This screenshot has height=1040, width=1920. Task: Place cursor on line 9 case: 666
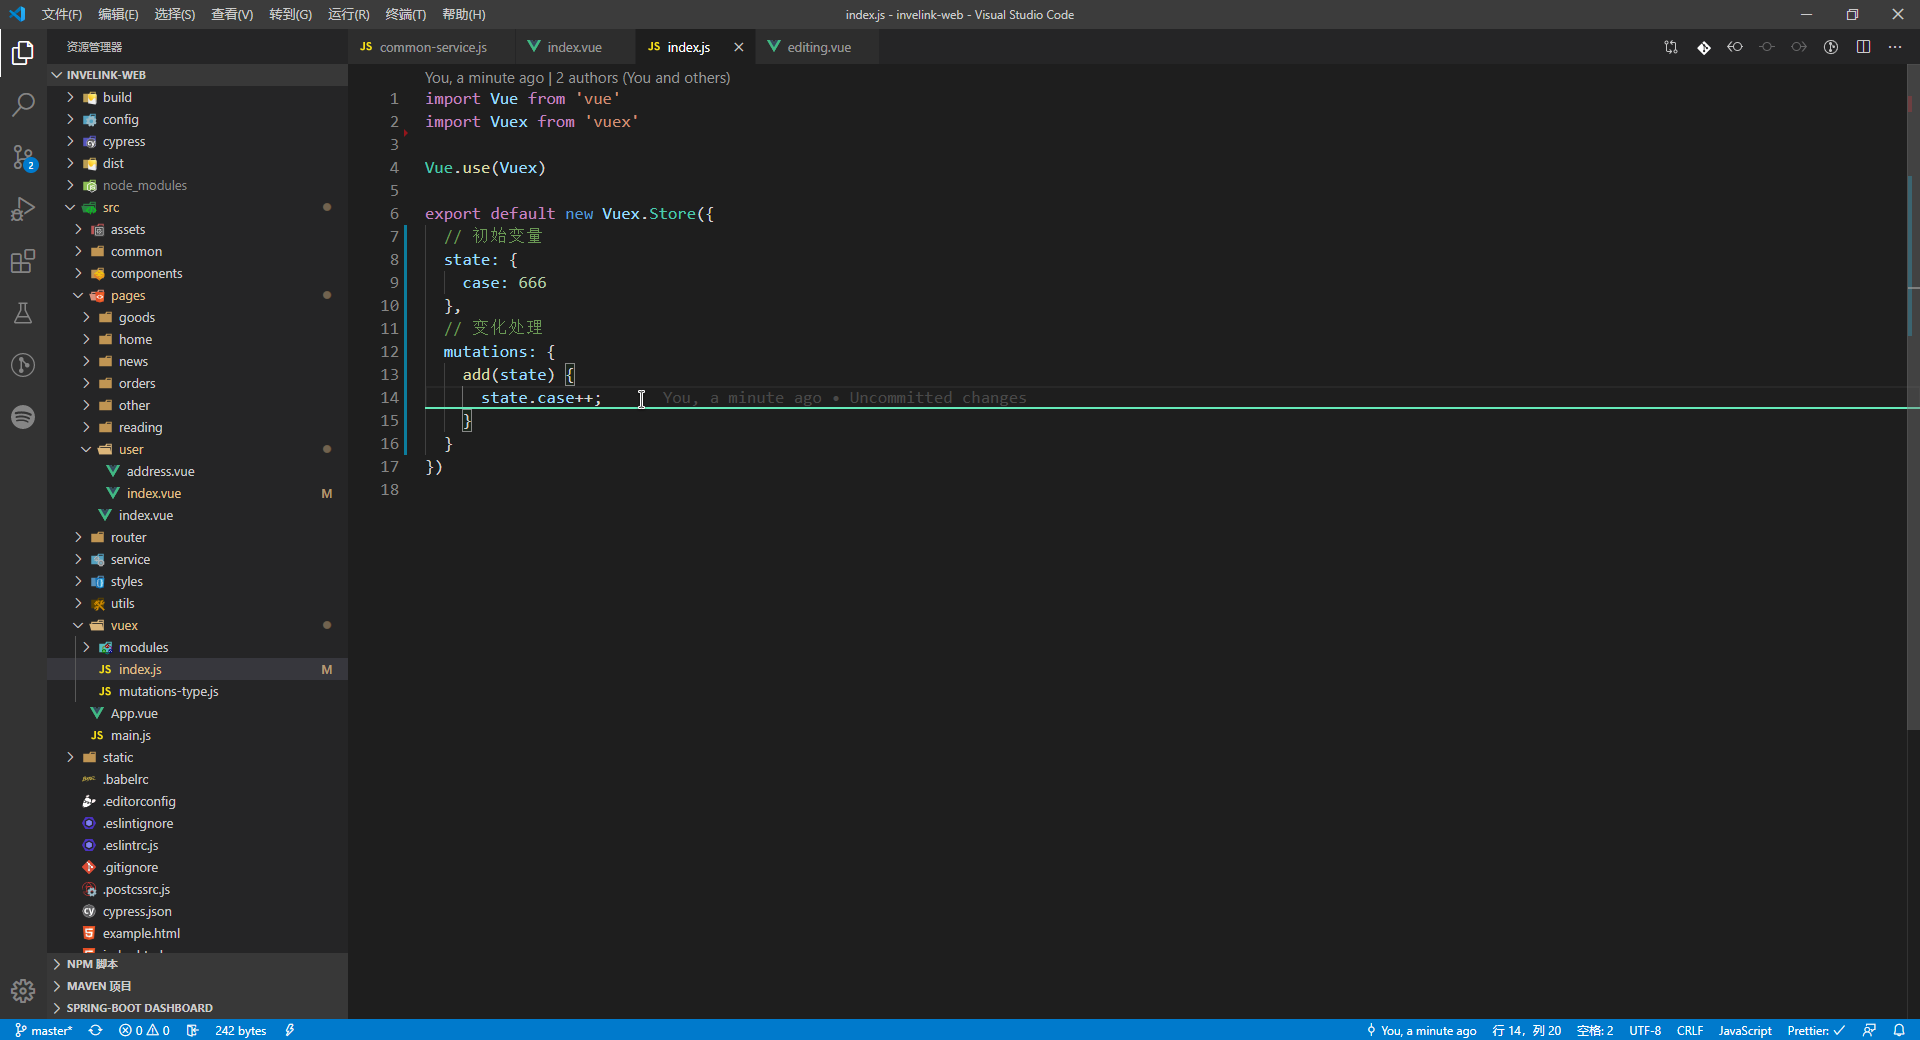[504, 283]
